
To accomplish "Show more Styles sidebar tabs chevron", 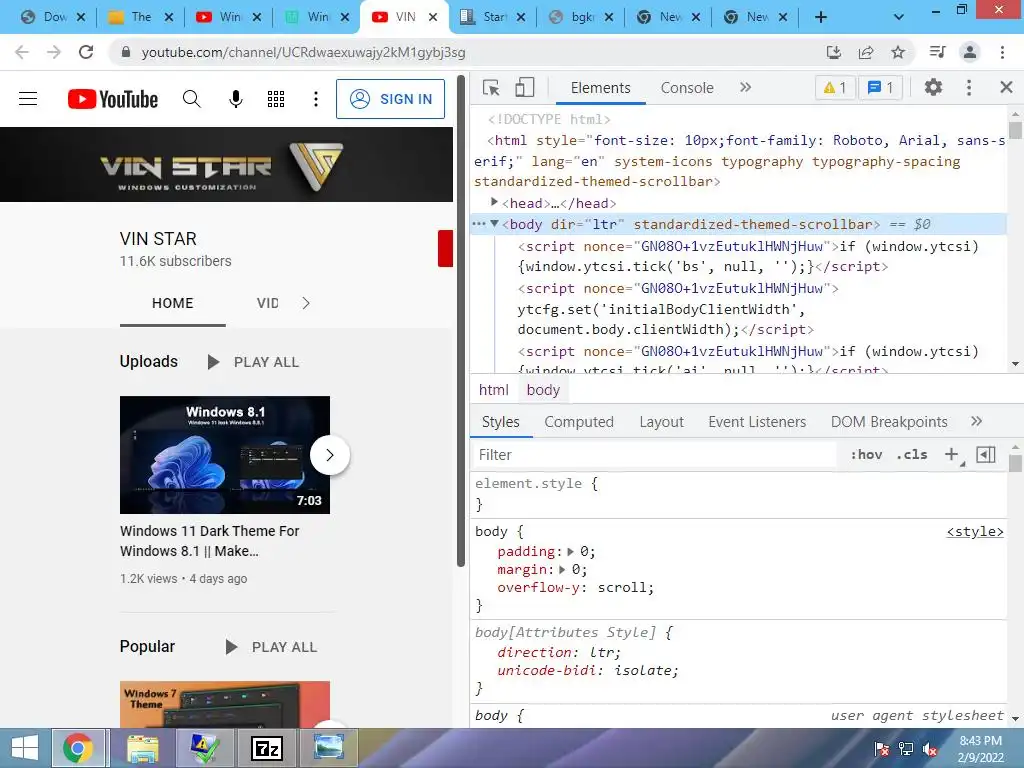I will click(x=976, y=421).
